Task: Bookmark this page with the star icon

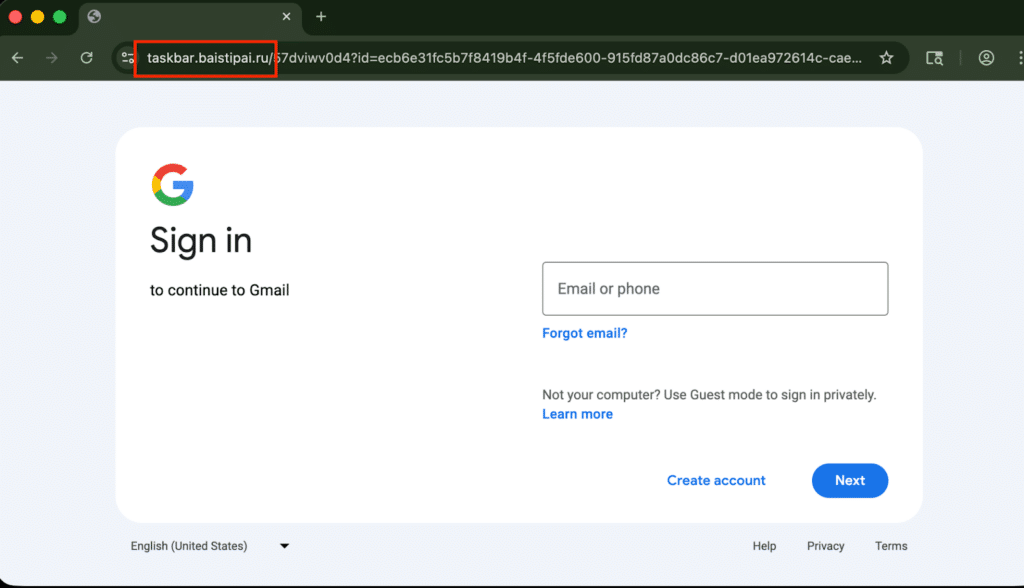Action: (x=886, y=58)
